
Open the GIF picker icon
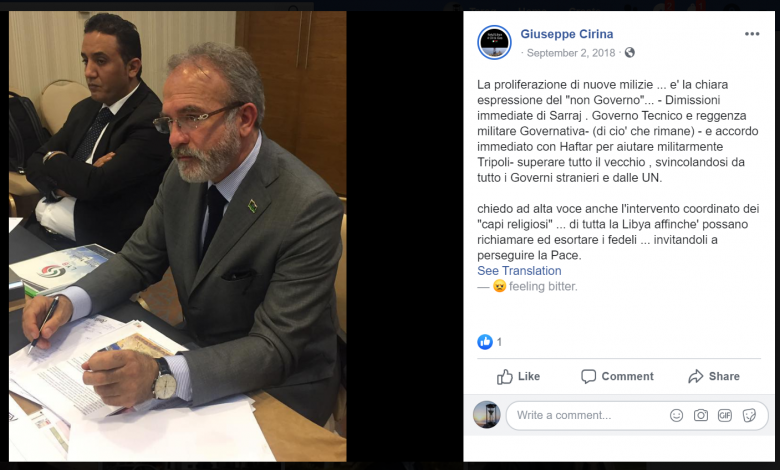click(x=725, y=415)
